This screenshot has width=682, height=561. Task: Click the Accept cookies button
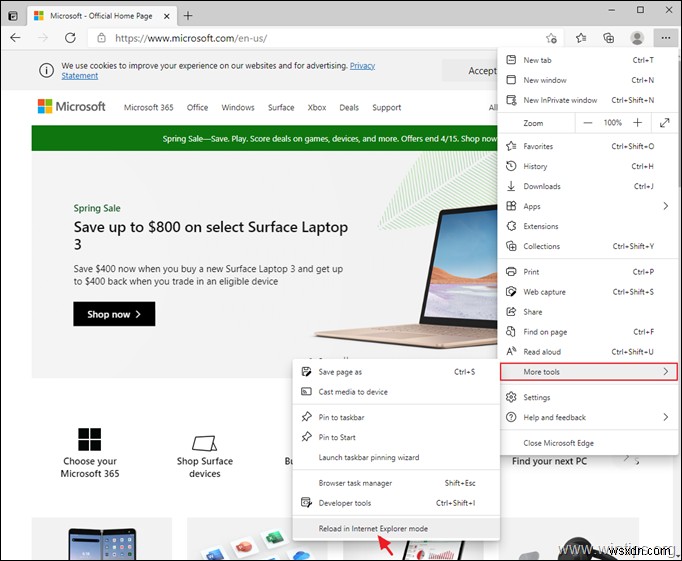pyautogui.click(x=470, y=70)
